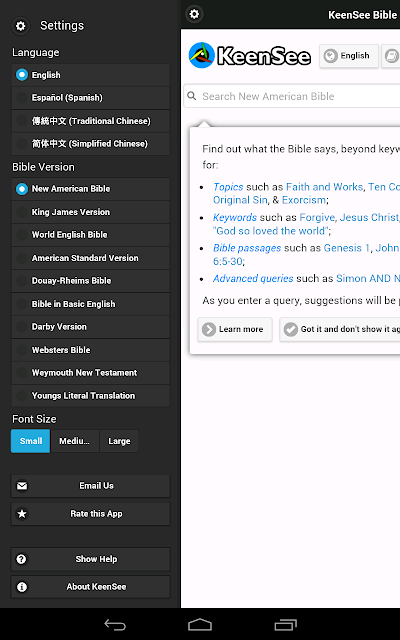Choose American Standard Version
Screen dimensions: 400x640
(90, 258)
